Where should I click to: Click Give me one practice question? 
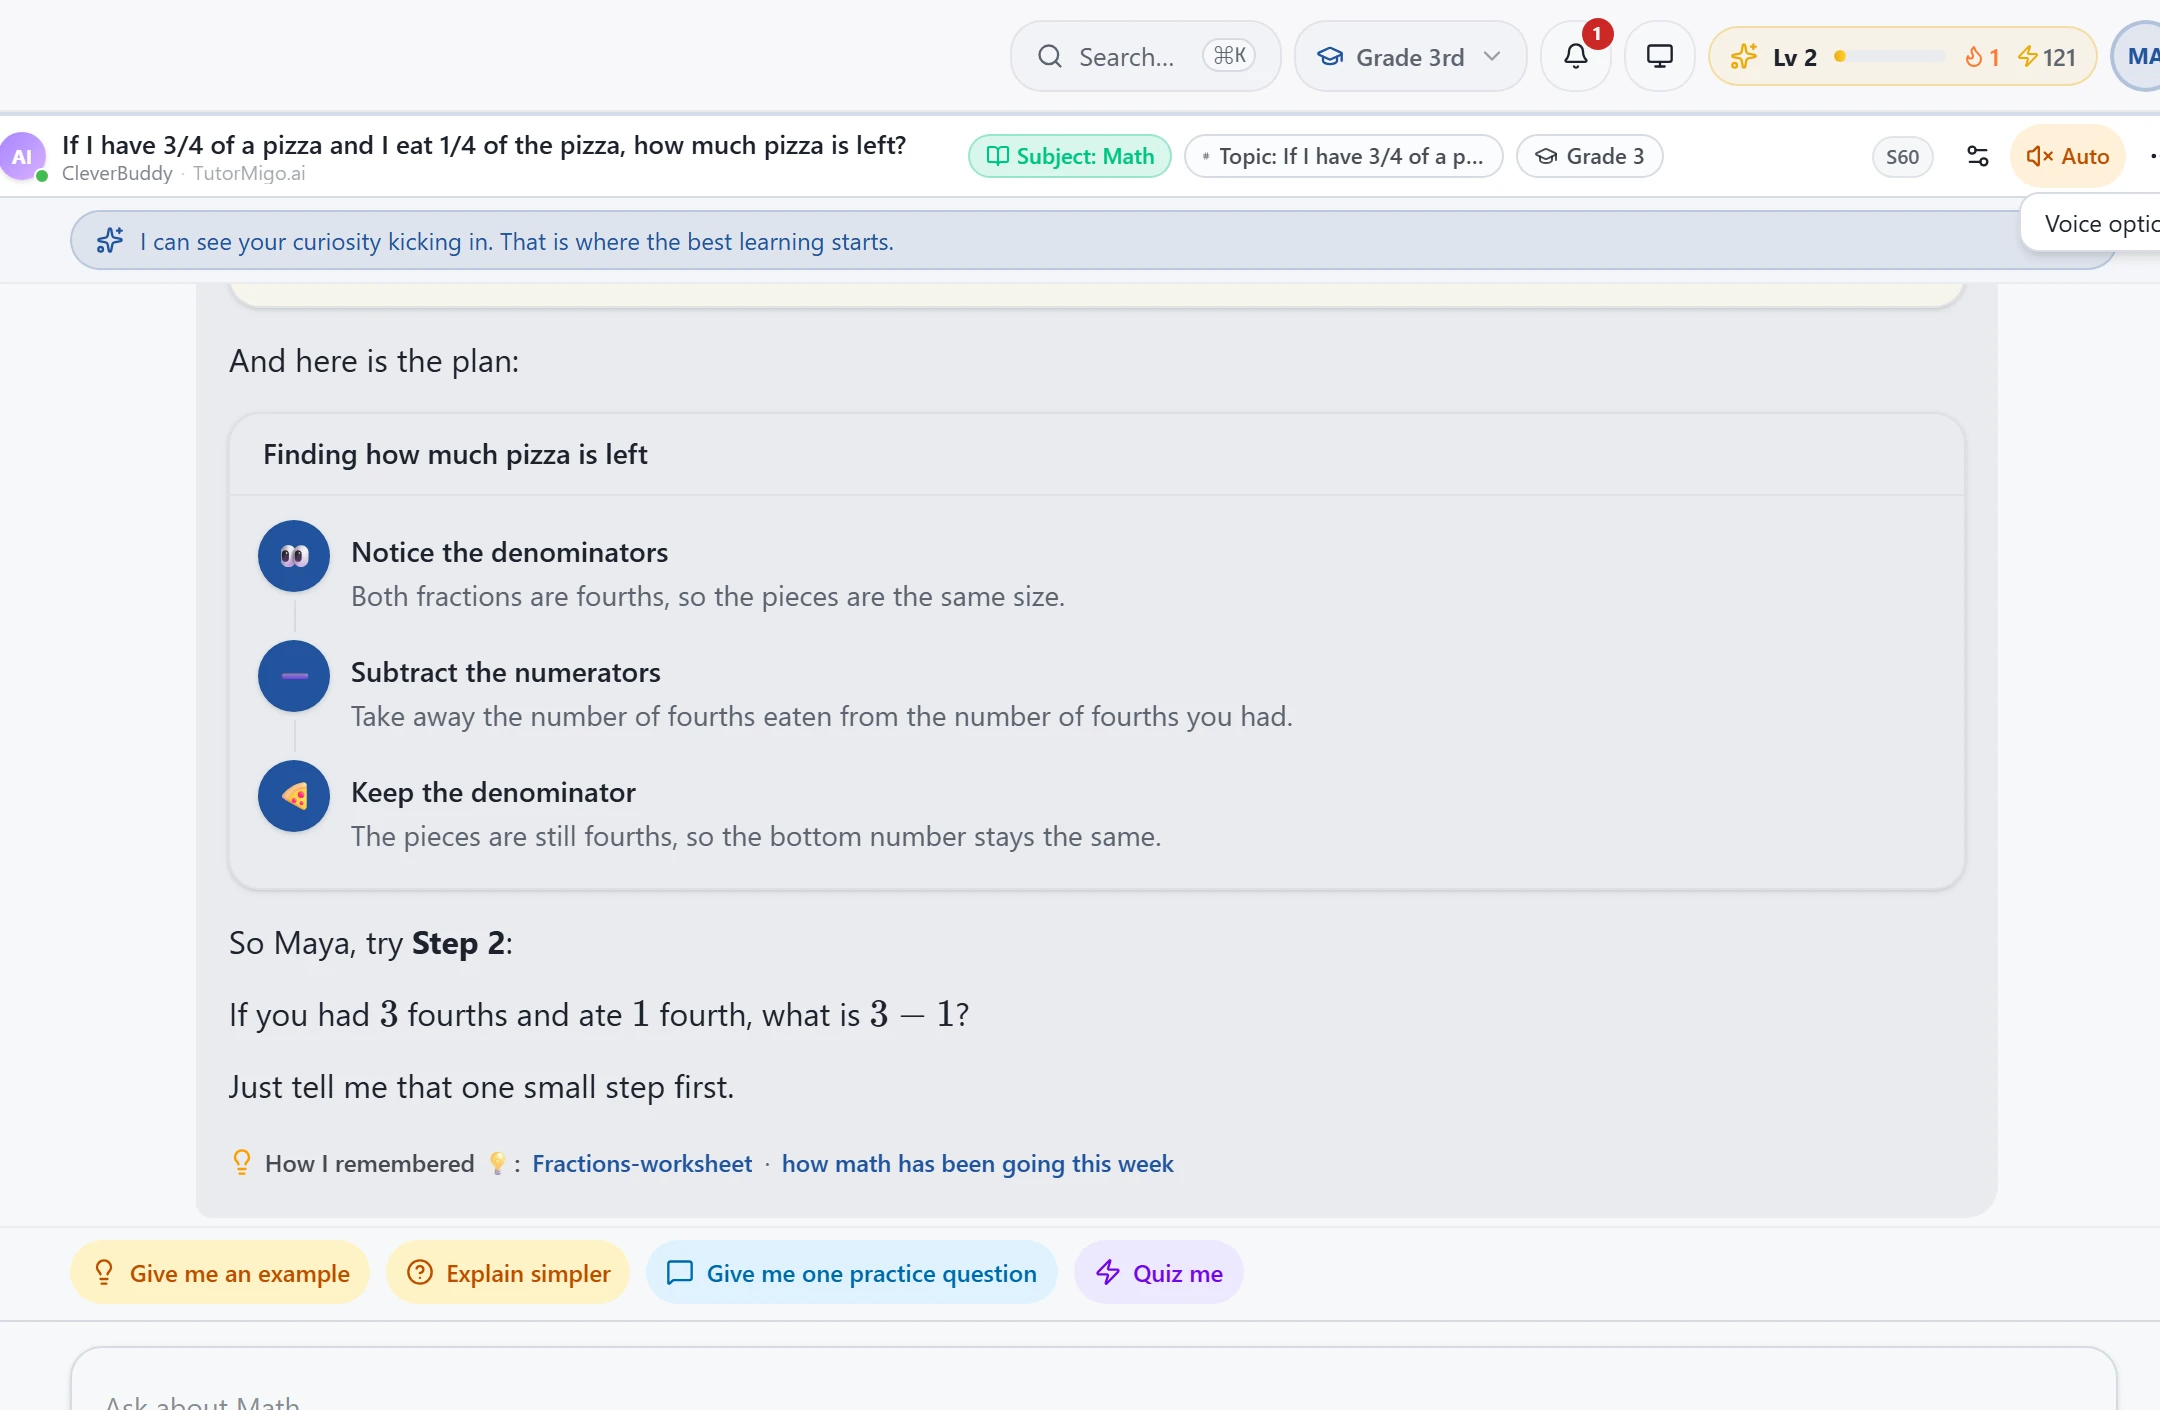click(852, 1273)
